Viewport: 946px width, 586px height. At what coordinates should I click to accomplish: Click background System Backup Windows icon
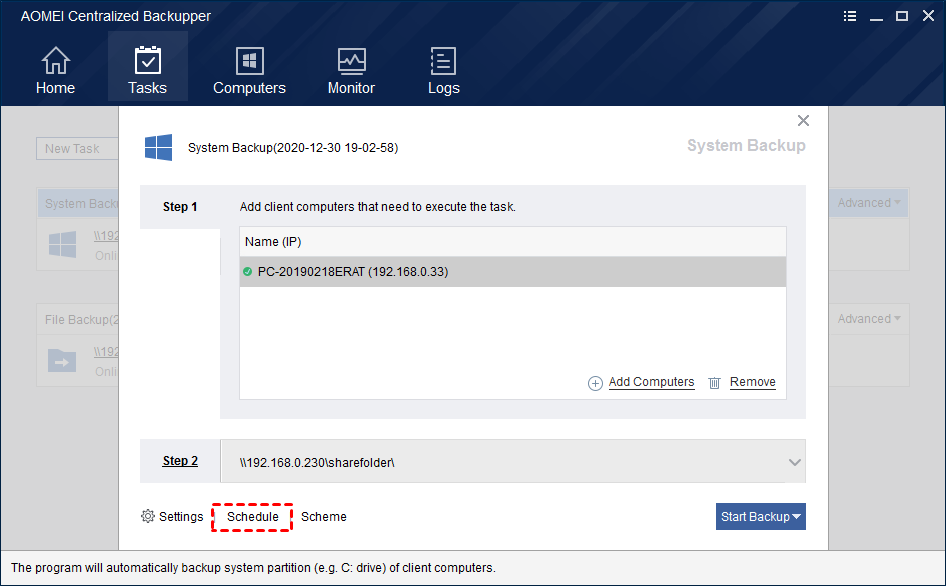62,244
